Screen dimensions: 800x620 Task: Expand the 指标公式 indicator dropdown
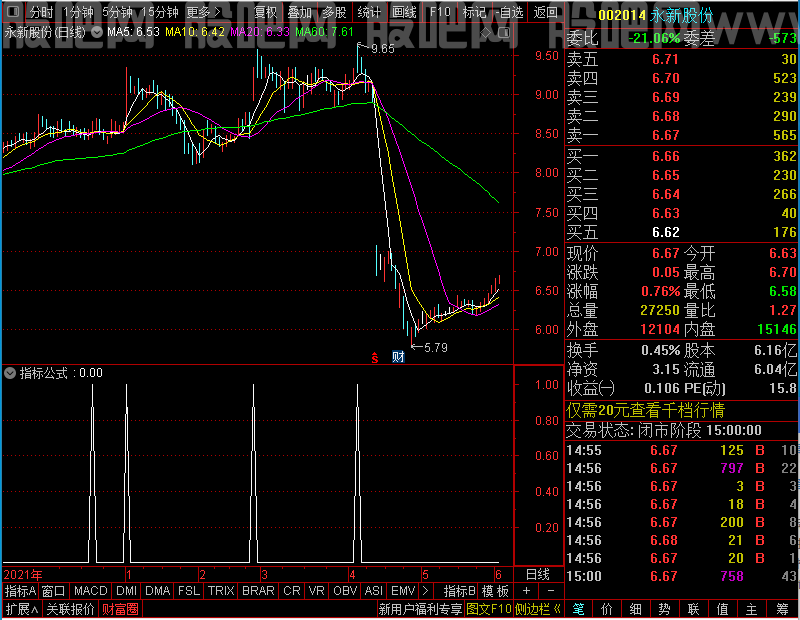click(x=10, y=373)
